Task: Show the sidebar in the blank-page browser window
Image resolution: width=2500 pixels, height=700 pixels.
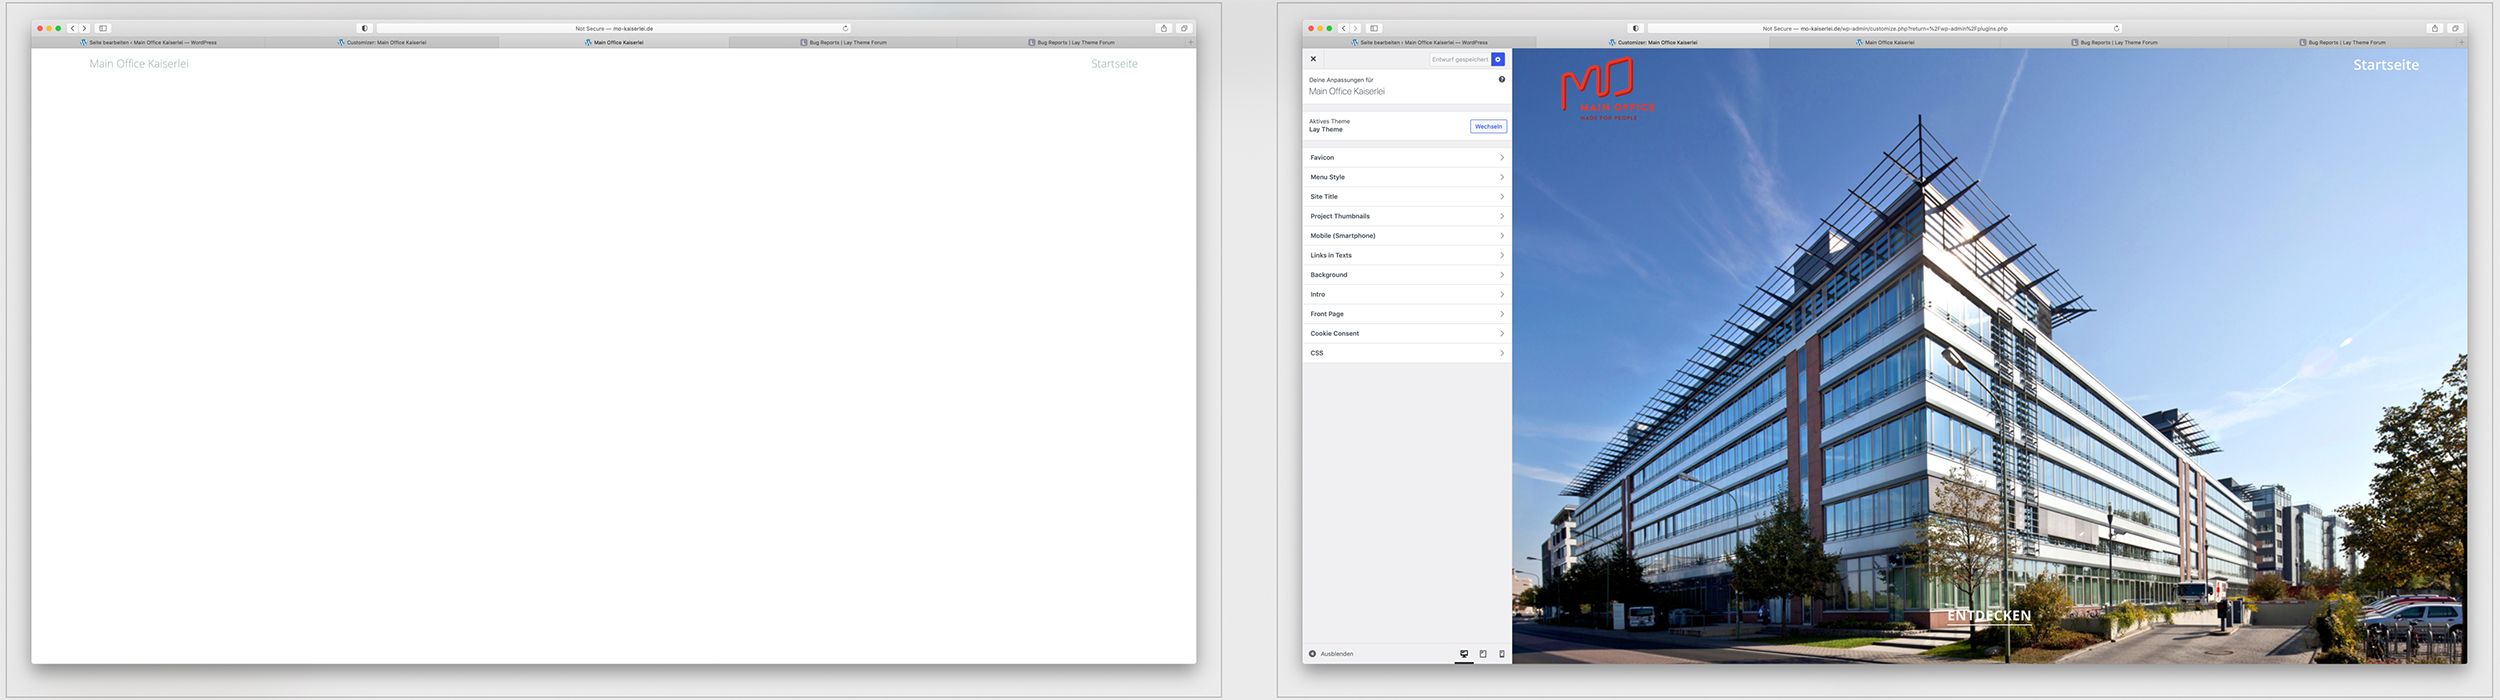Action: (x=103, y=28)
